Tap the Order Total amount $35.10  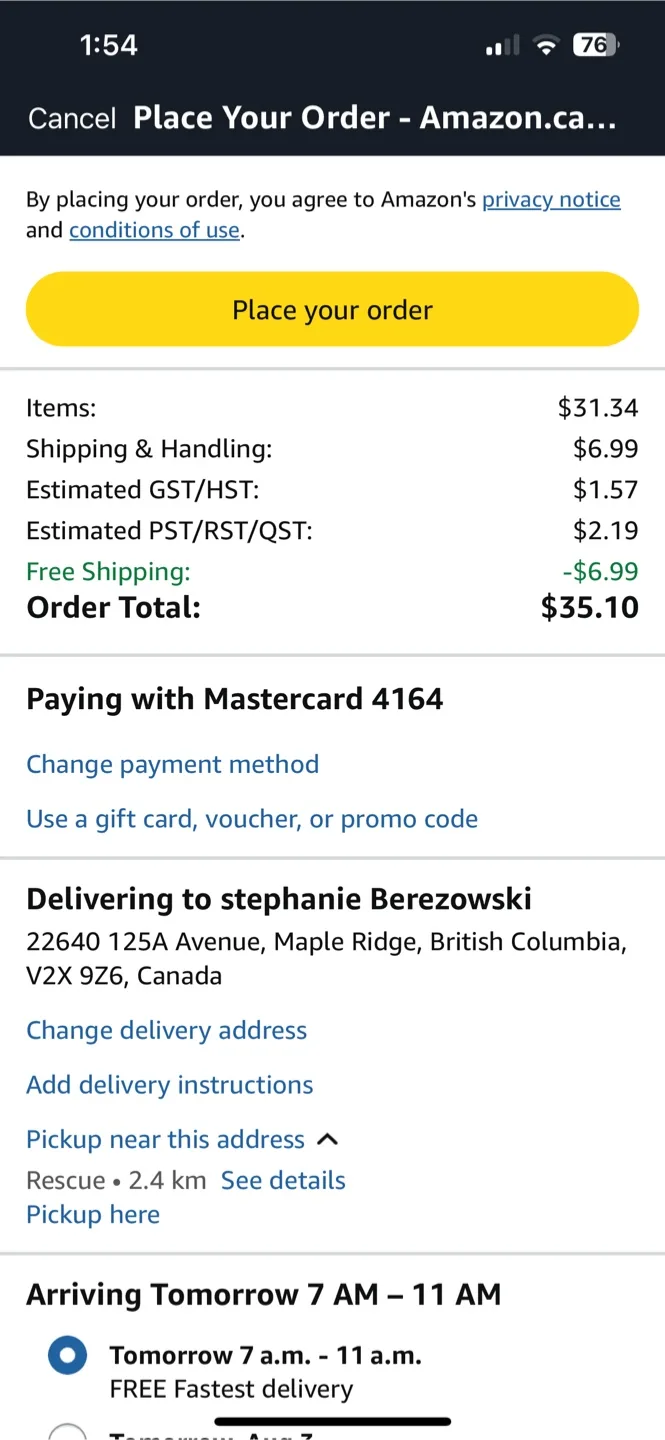589,607
